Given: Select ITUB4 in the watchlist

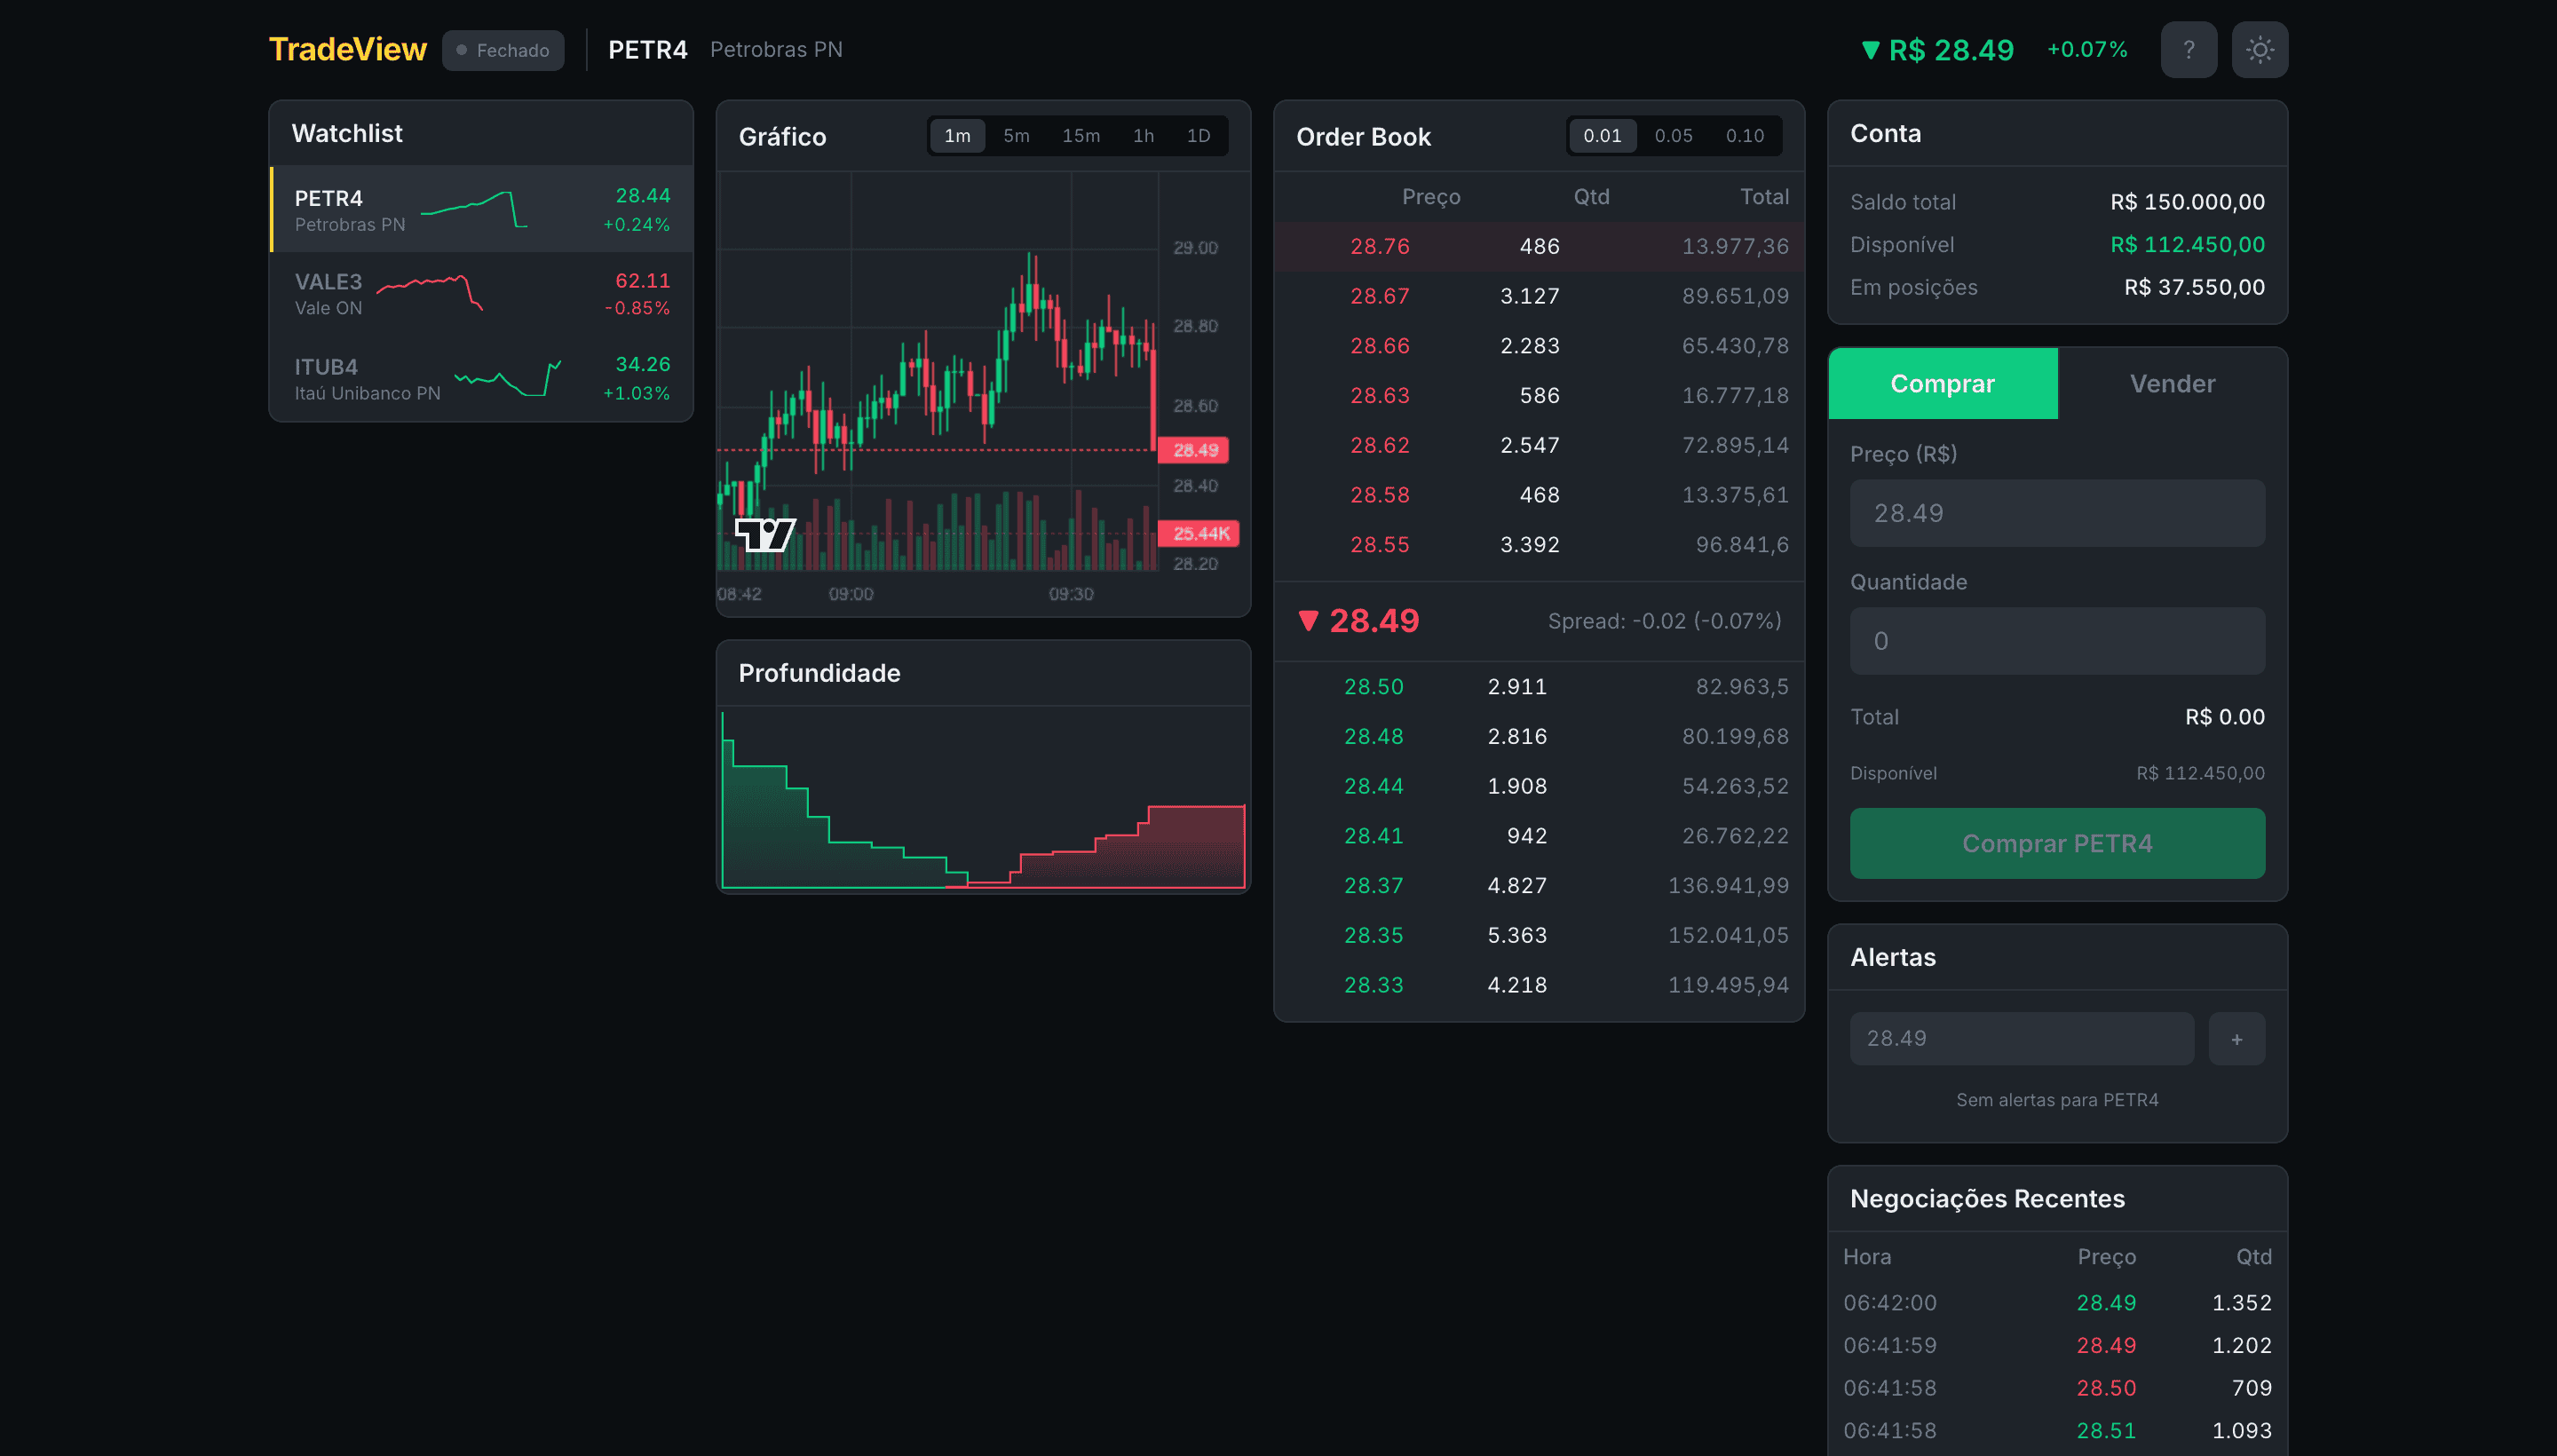Looking at the screenshot, I should pyautogui.click(x=481, y=379).
